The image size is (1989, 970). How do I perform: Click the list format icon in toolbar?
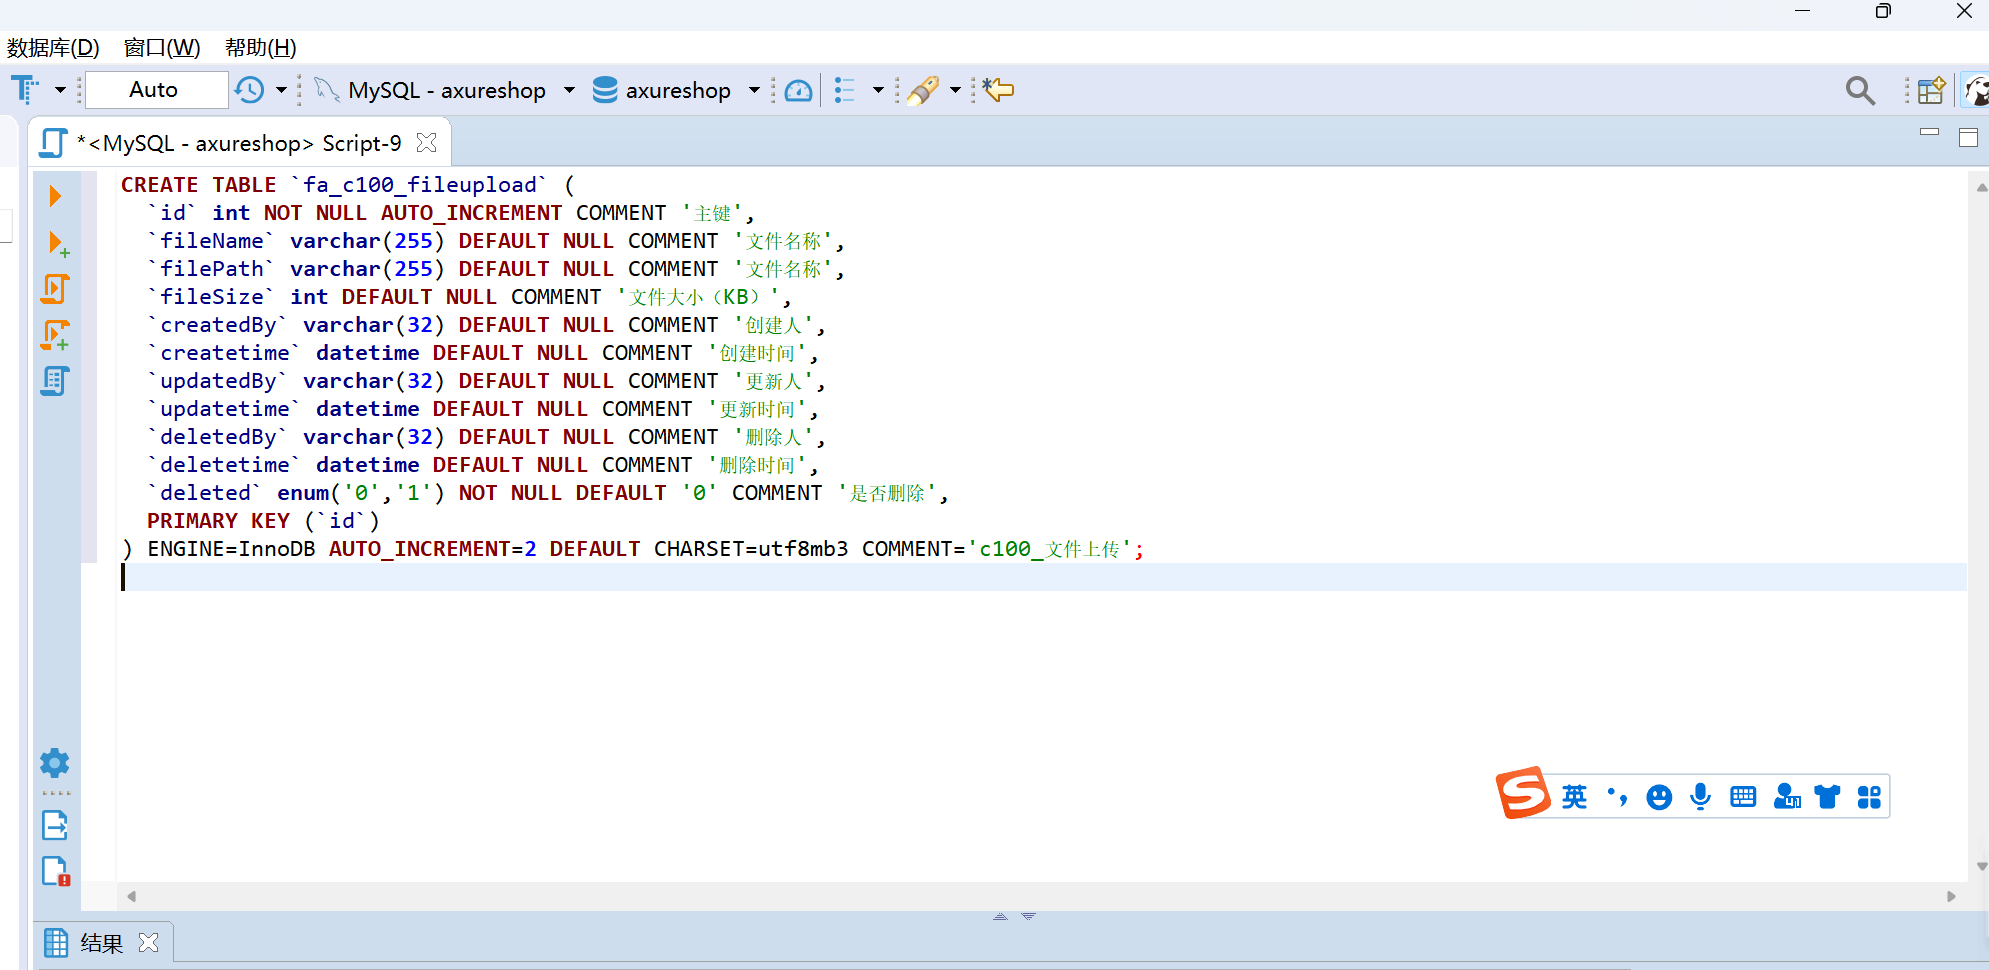pos(845,90)
